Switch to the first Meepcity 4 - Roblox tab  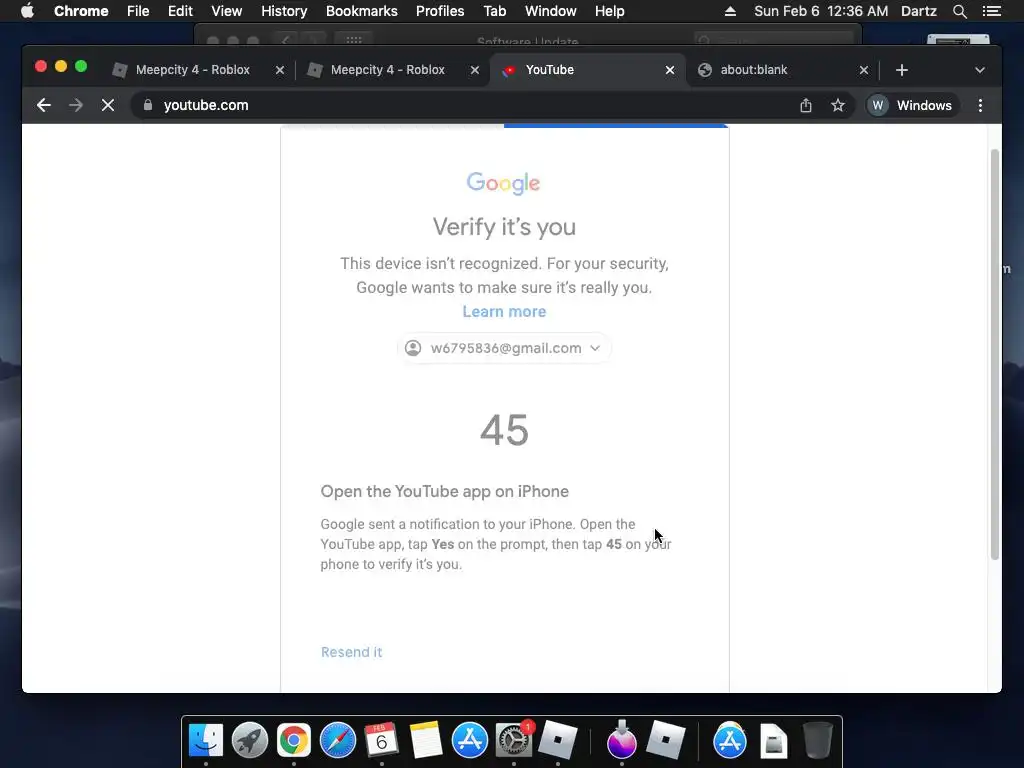click(x=193, y=70)
